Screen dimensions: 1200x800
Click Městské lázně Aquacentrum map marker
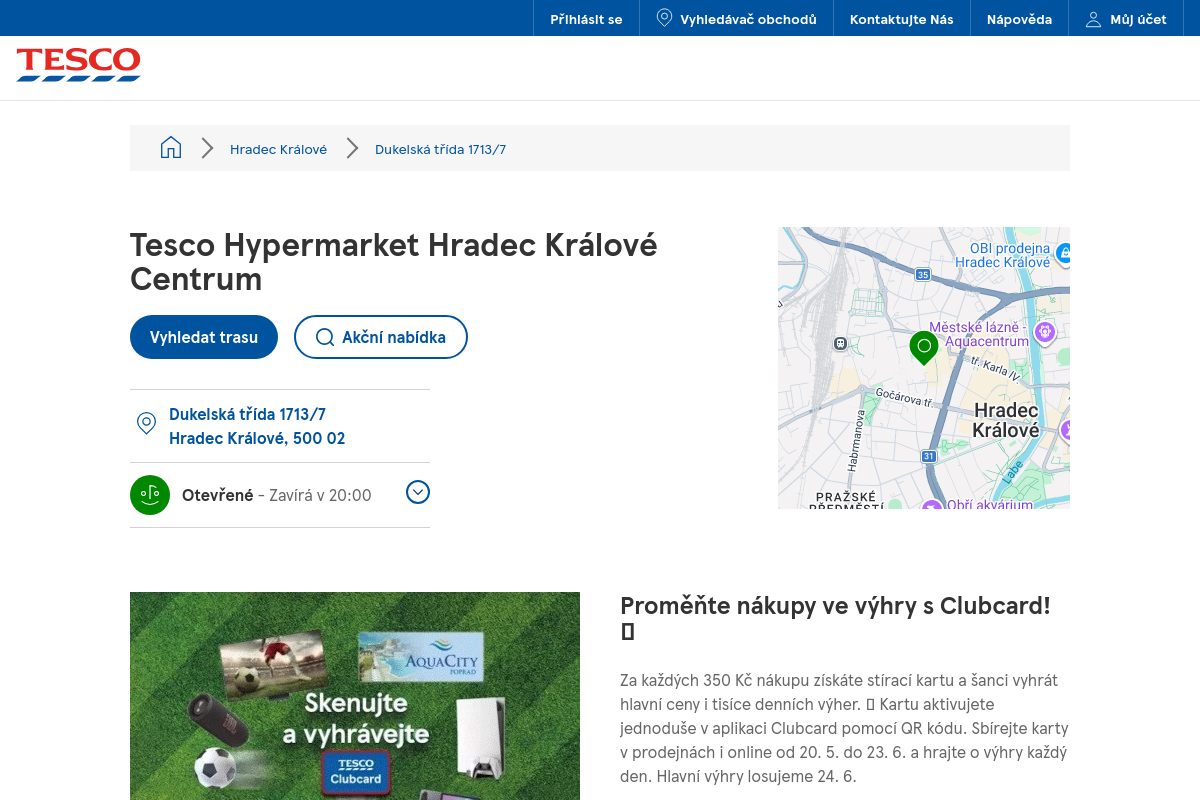click(x=1045, y=331)
